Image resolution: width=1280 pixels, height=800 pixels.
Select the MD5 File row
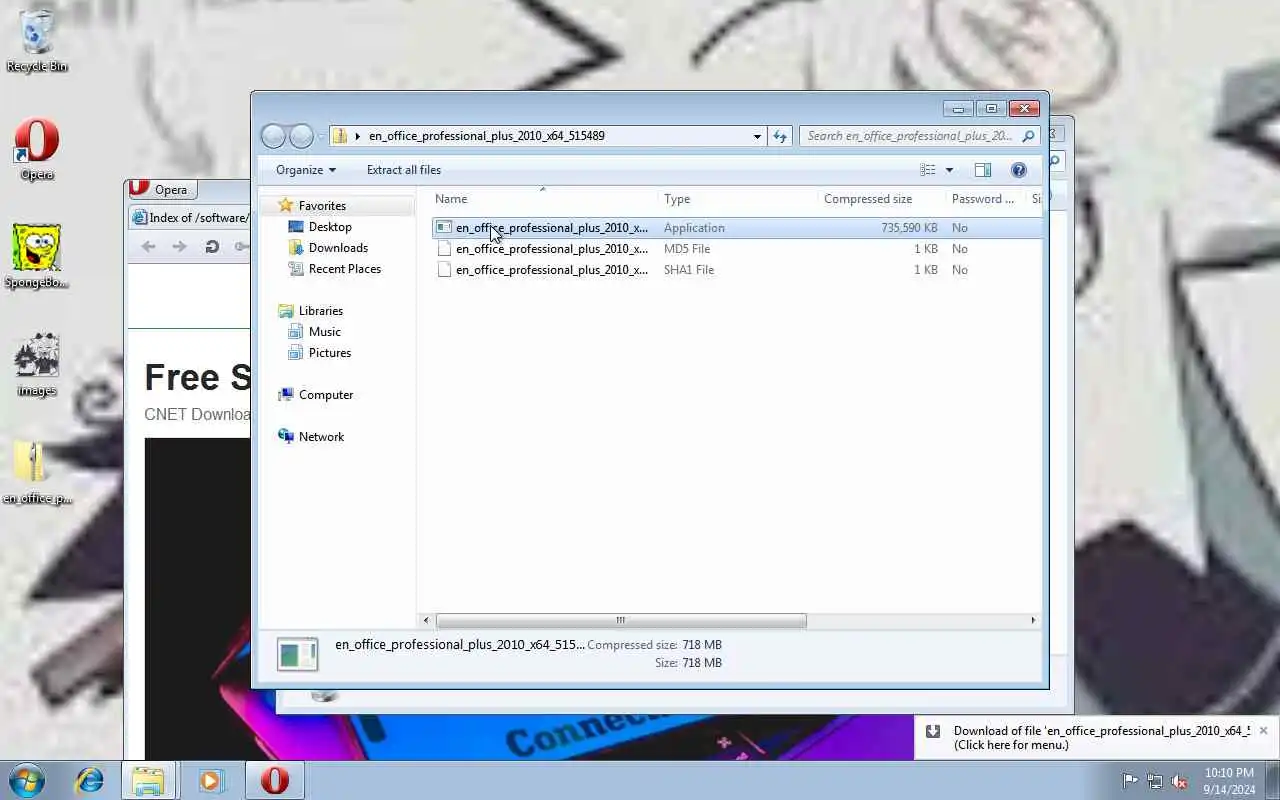736,249
